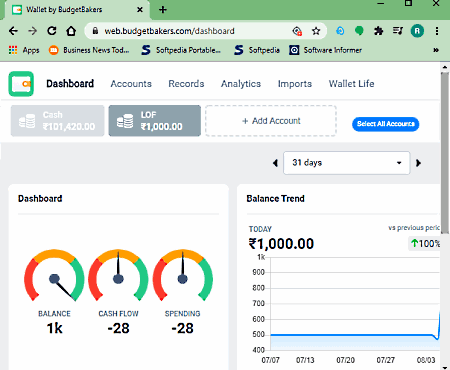Click the padlock site info icon
This screenshot has width=450, height=370.
point(95,31)
